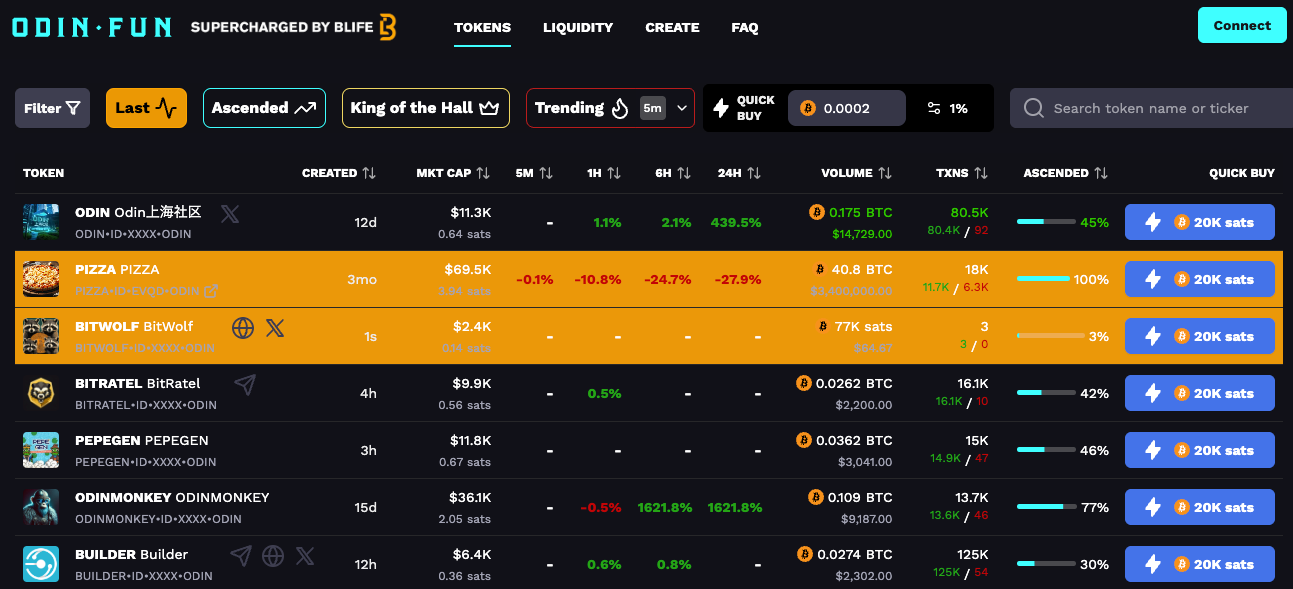Click the ODIN token thumbnail
Image resolution: width=1293 pixels, height=589 pixels.
pos(41,222)
